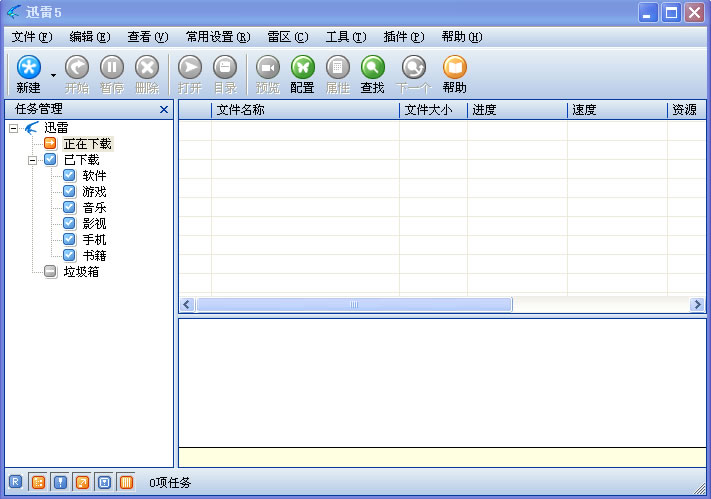Click the 目录 directory toolbar icon
The image size is (711, 499).
coord(225,68)
